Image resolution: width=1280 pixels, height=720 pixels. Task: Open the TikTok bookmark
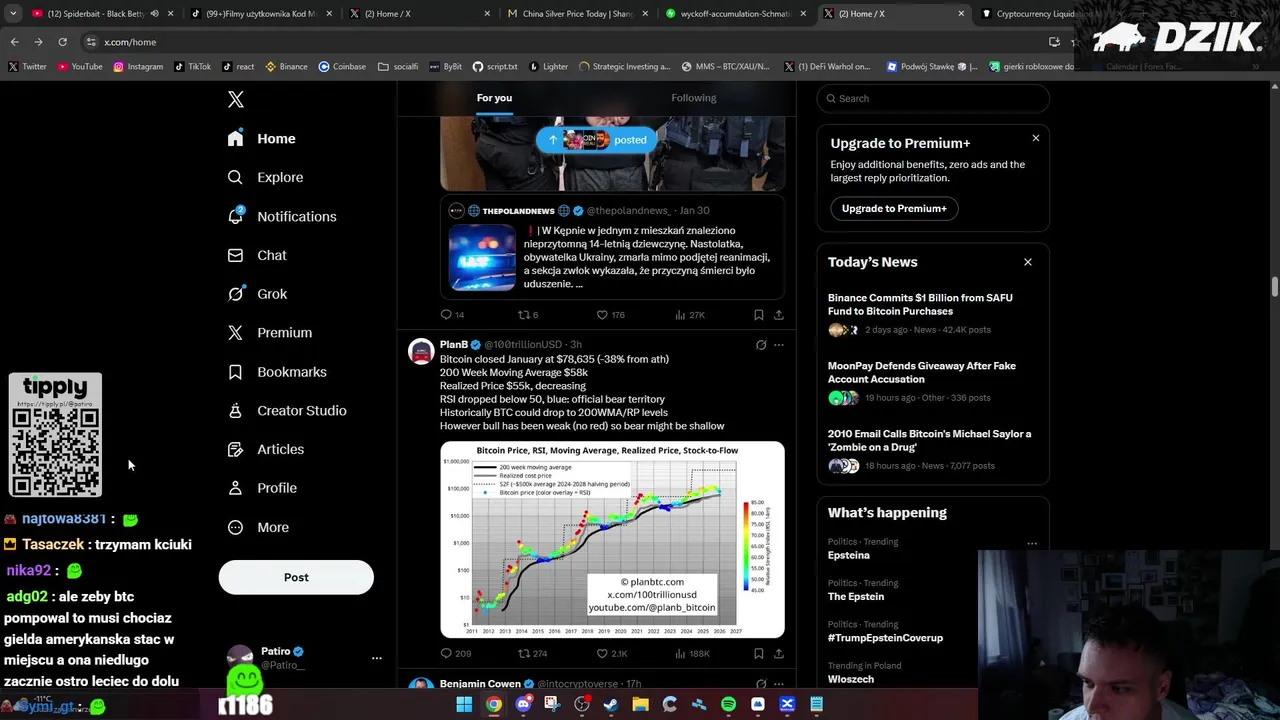click(x=192, y=67)
